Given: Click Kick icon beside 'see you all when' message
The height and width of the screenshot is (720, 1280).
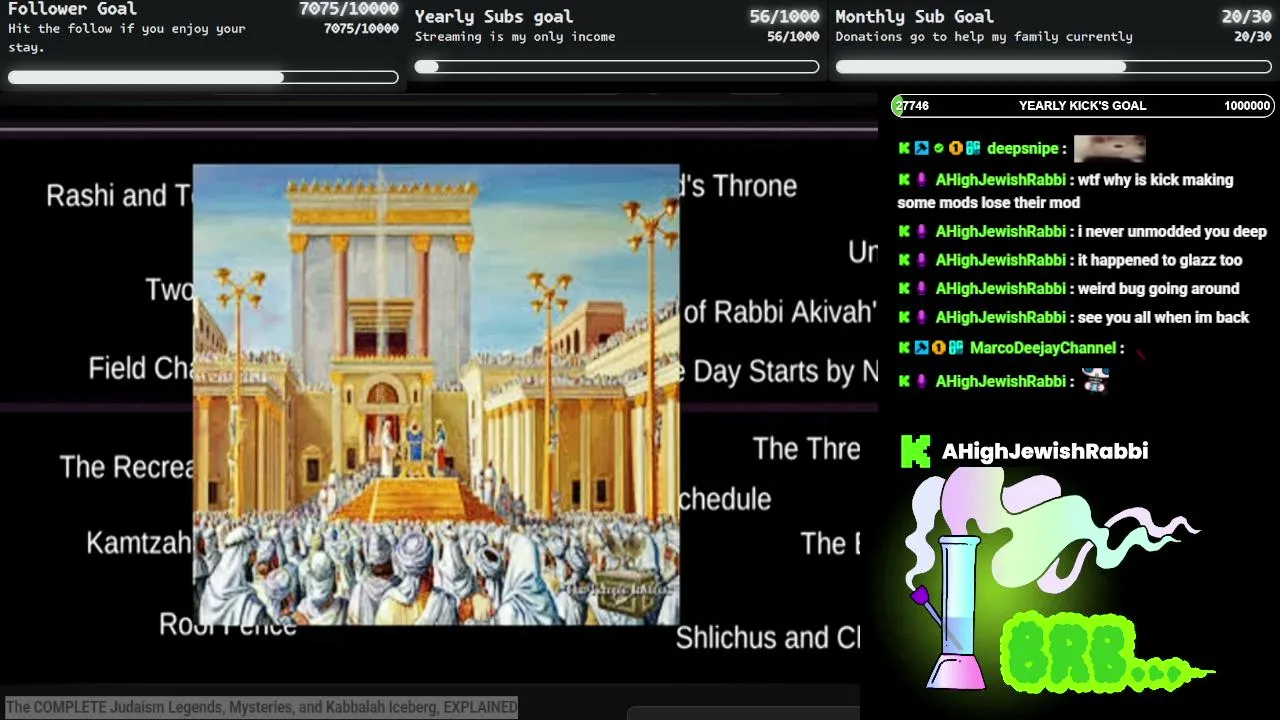Looking at the screenshot, I should (904, 317).
